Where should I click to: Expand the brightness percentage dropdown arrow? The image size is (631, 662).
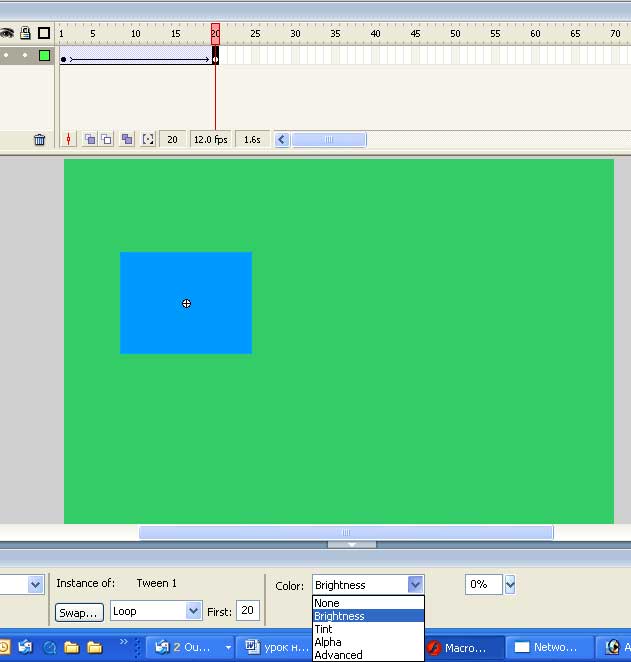(510, 585)
